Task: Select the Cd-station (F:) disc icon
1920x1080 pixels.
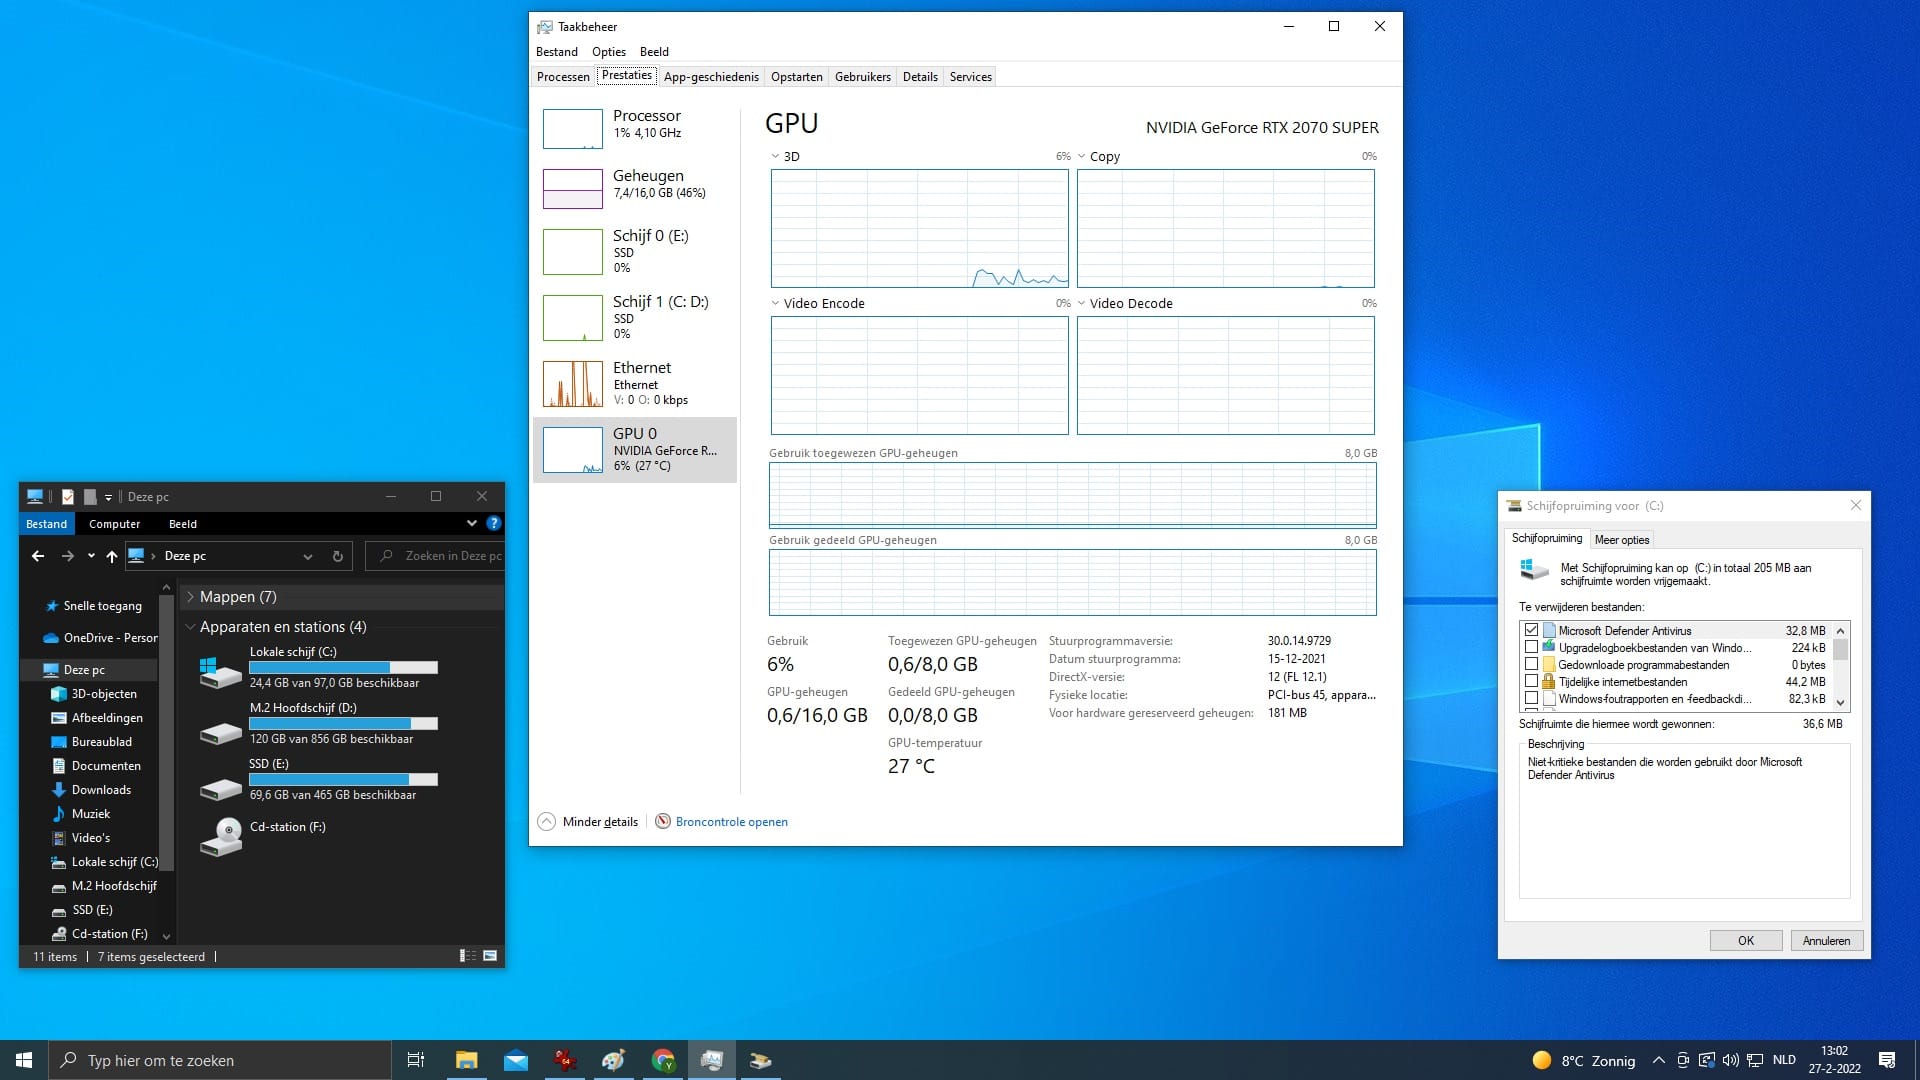Action: [220, 837]
